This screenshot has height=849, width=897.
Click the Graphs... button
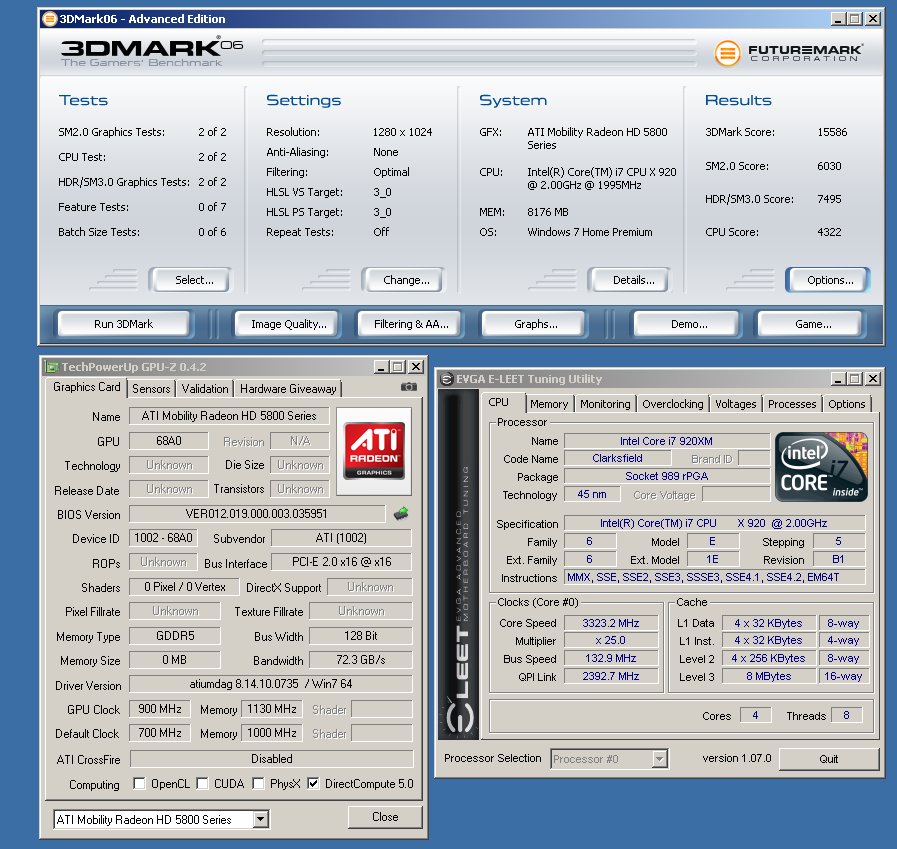coord(534,324)
